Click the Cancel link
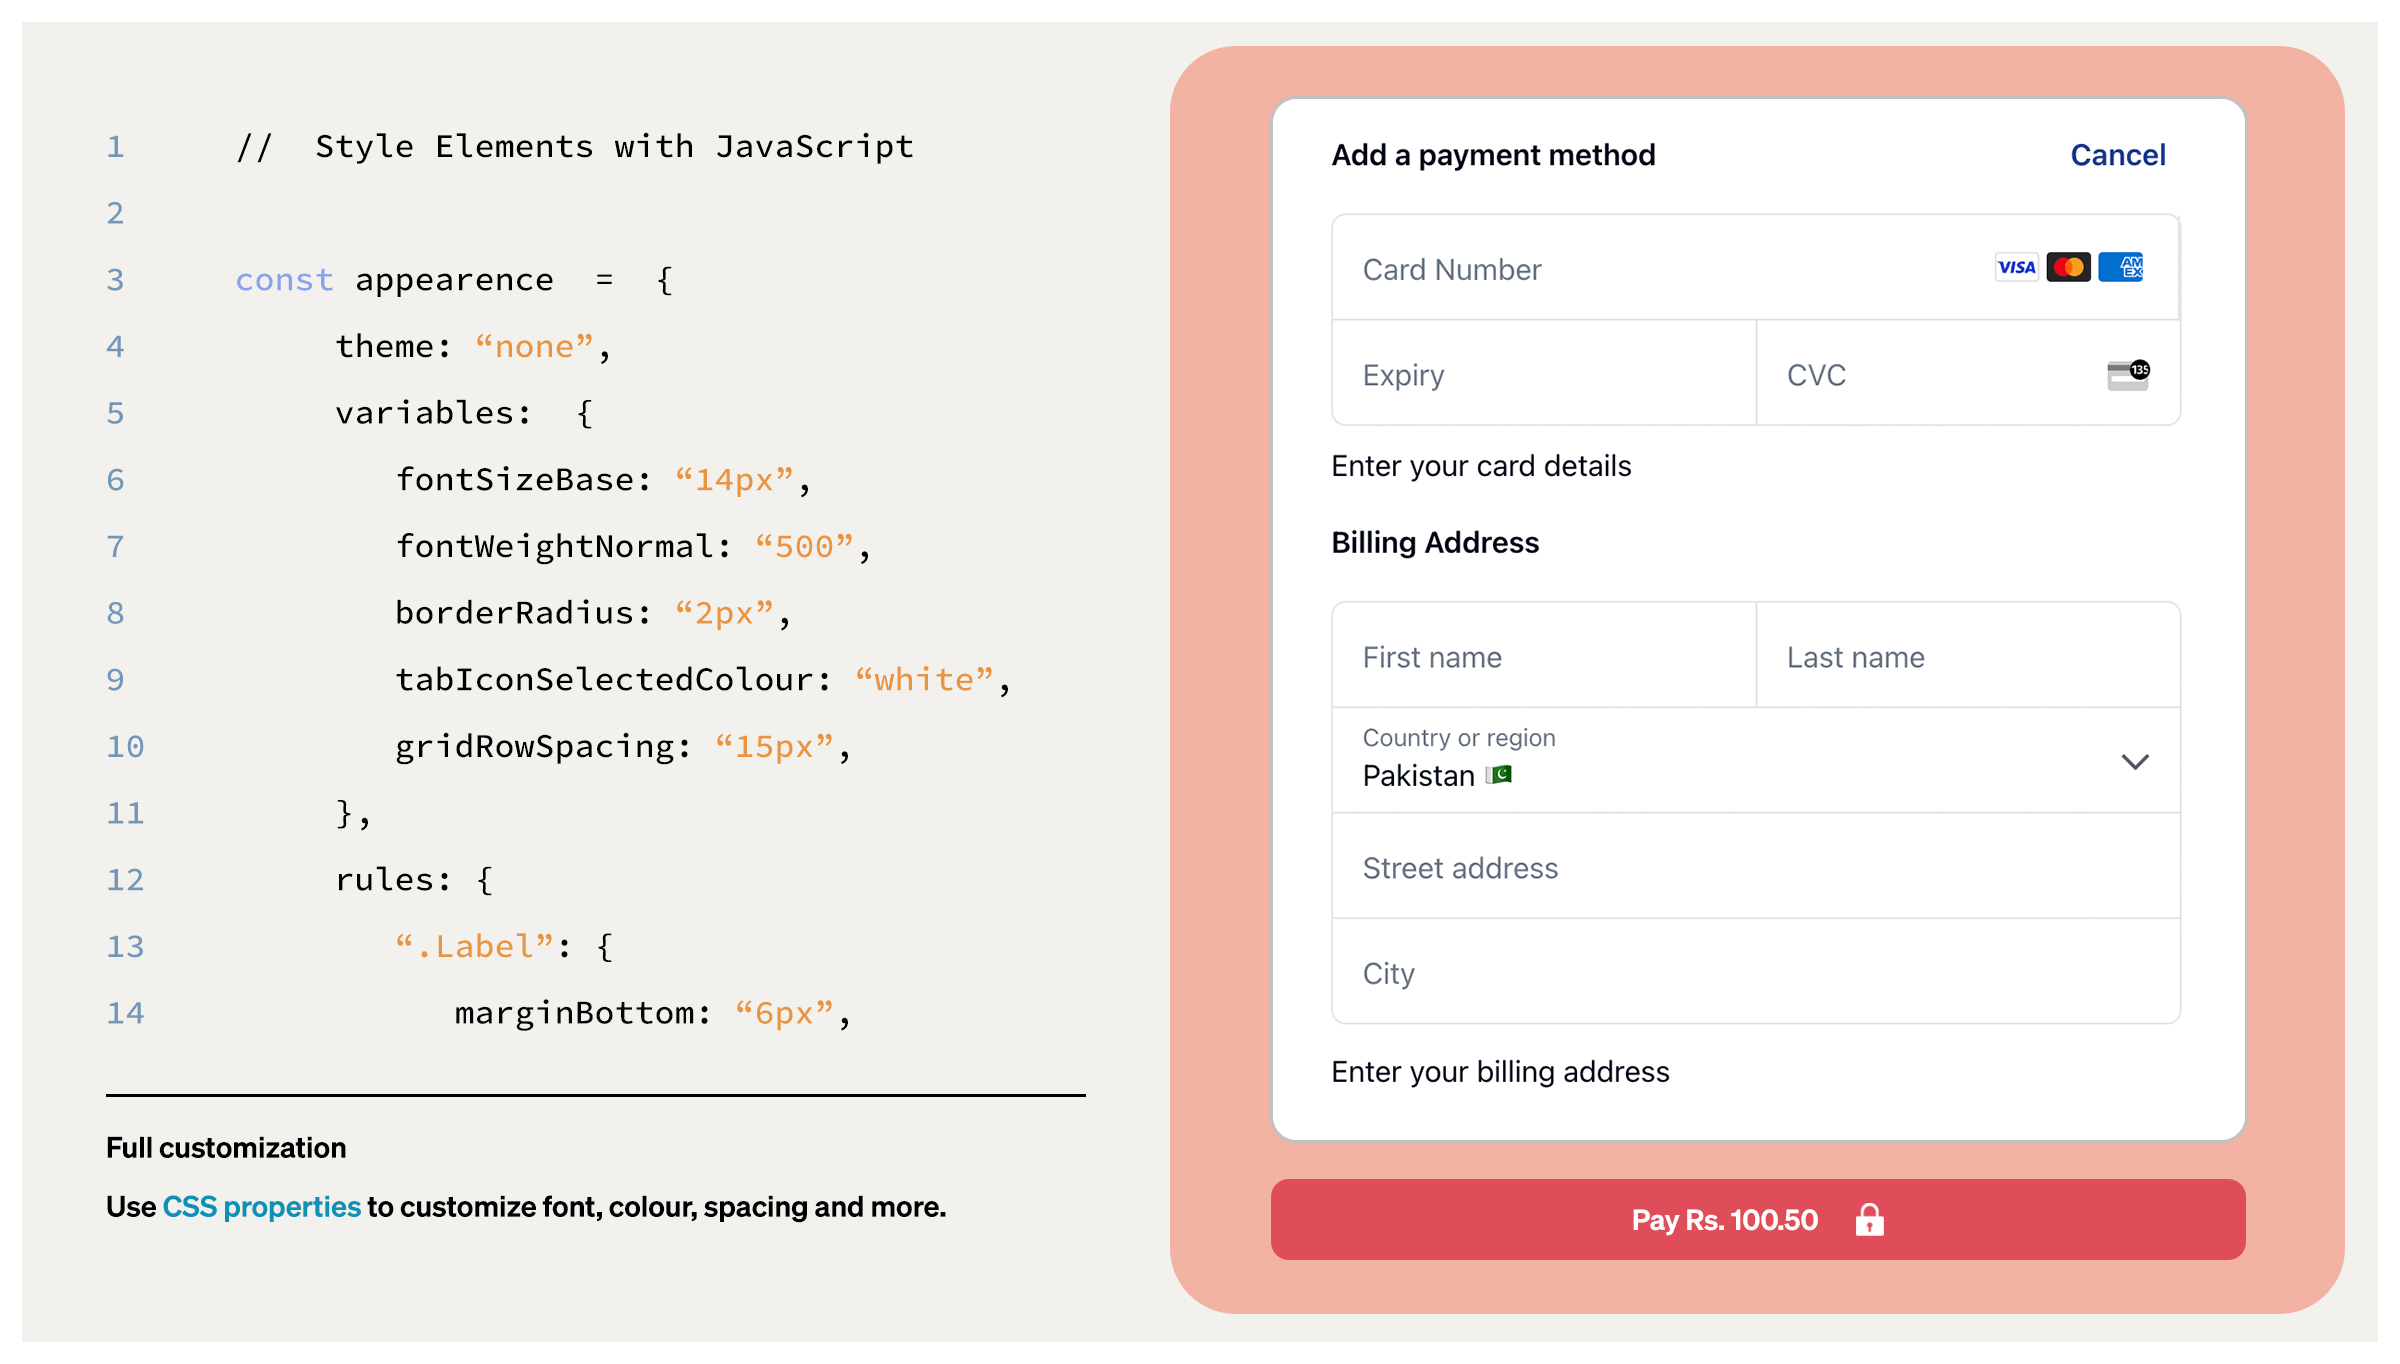 [x=2117, y=155]
